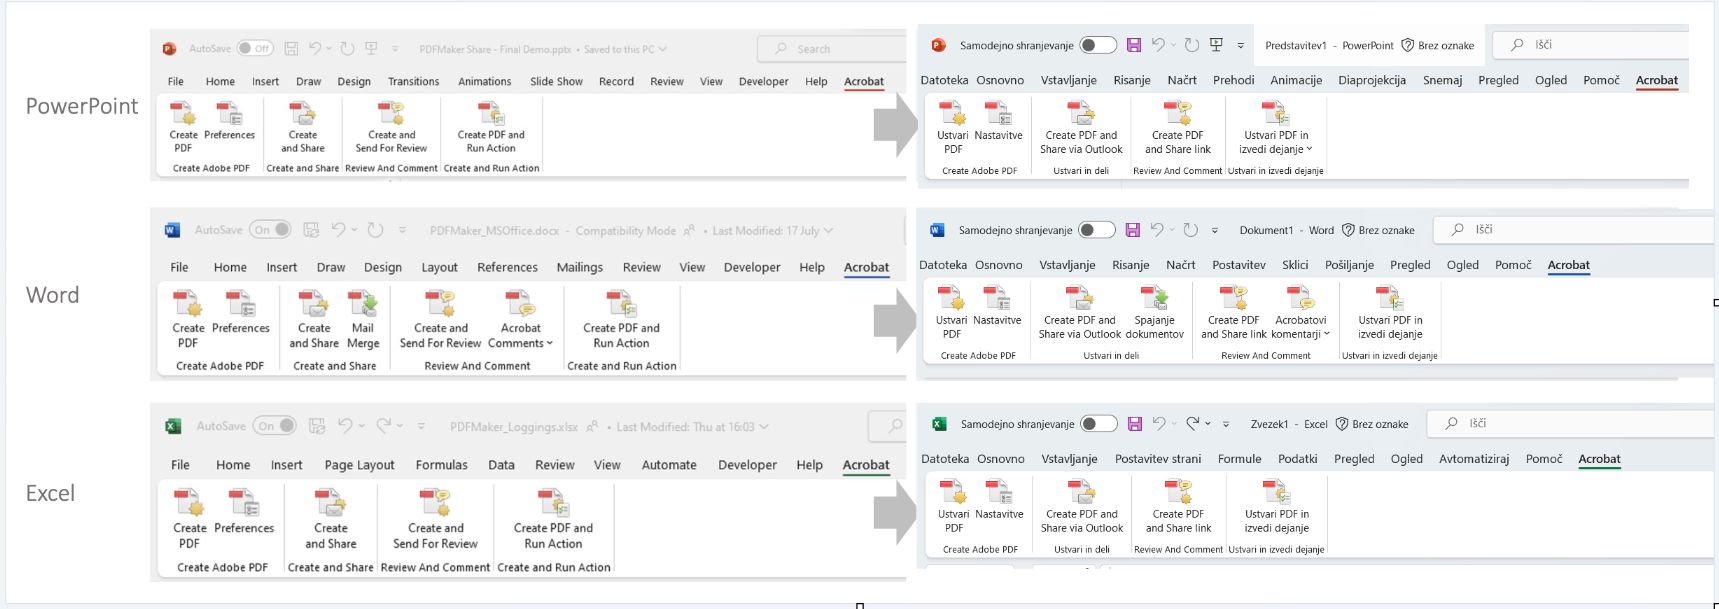Open Acrobatovi komentarji dropdown in Slovenian Word
The height and width of the screenshot is (609, 1719).
click(x=1300, y=313)
